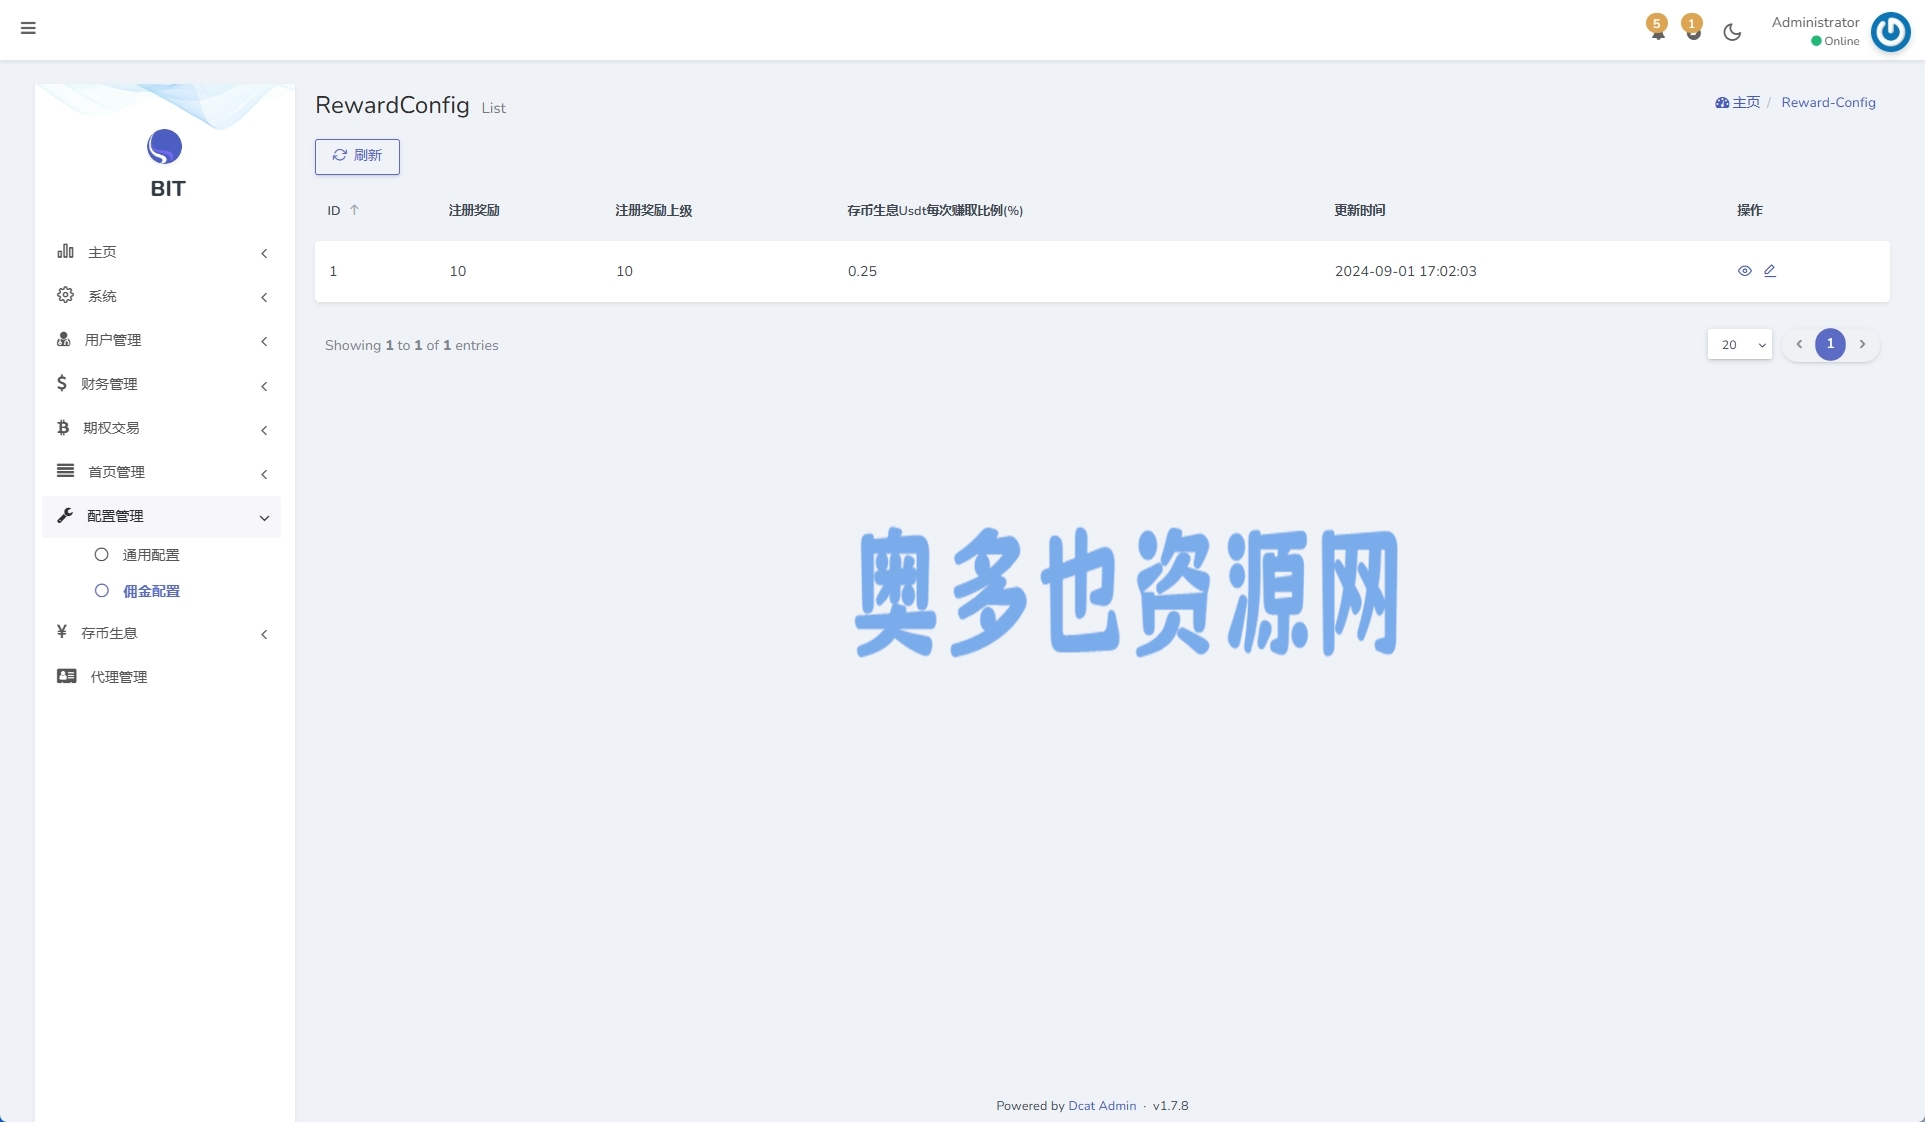Open the second notification icon with badge 1
This screenshot has width=1925, height=1122.
click(x=1692, y=30)
